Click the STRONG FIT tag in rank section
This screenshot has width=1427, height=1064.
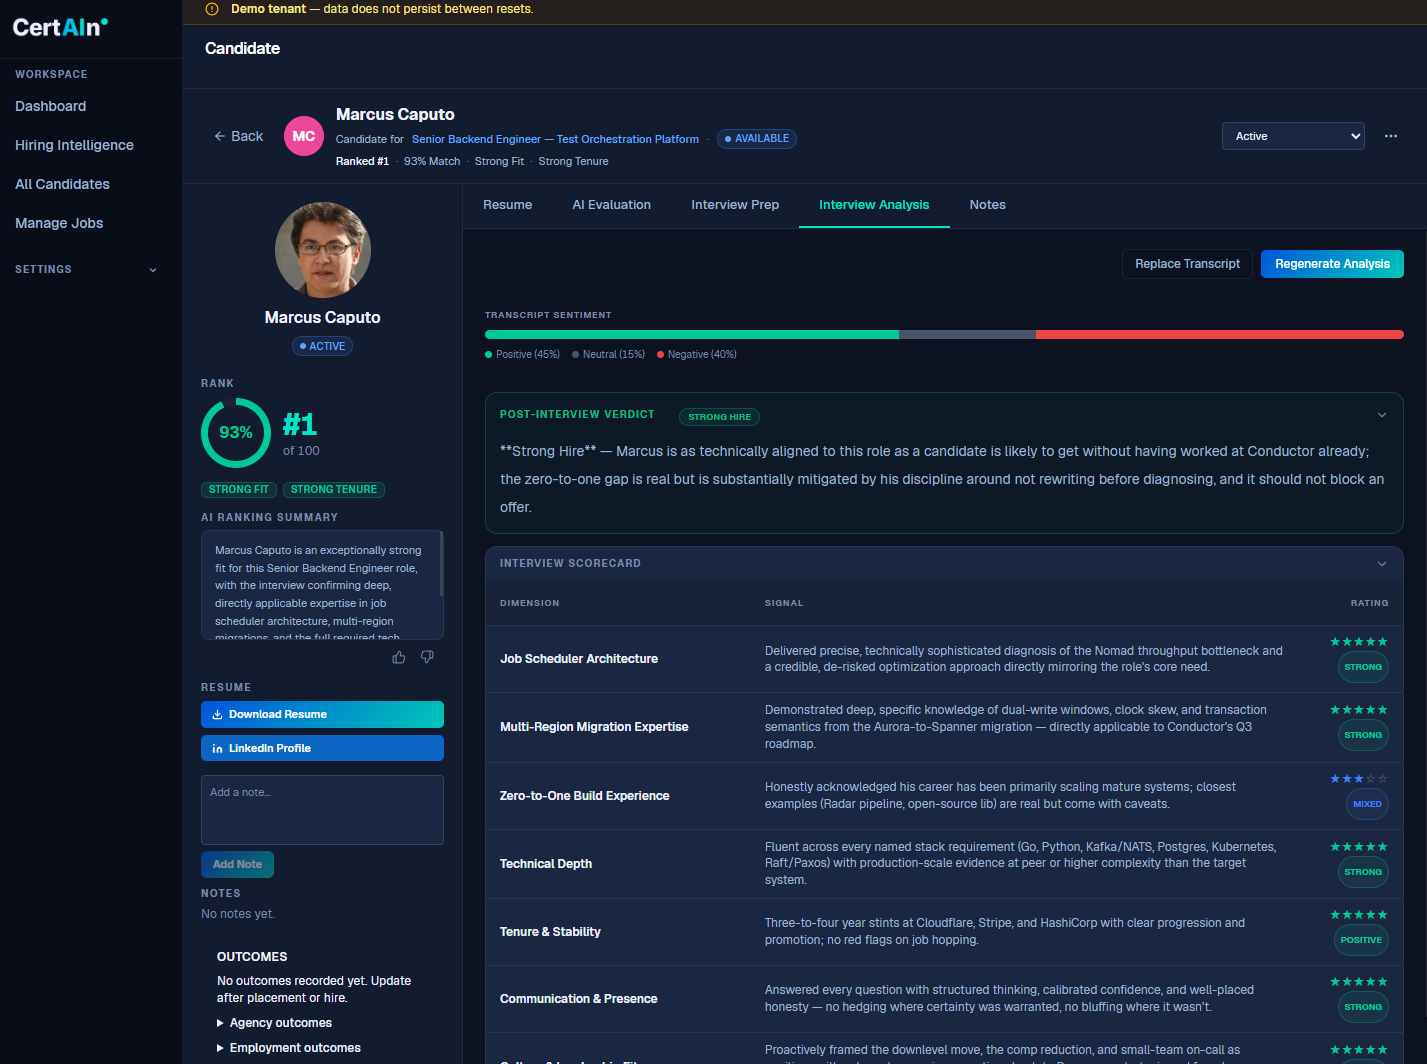238,490
